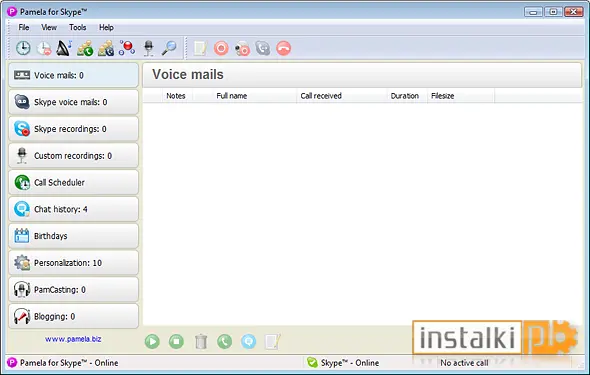Sort by the Notes column header
The height and width of the screenshot is (375, 590).
point(176,96)
